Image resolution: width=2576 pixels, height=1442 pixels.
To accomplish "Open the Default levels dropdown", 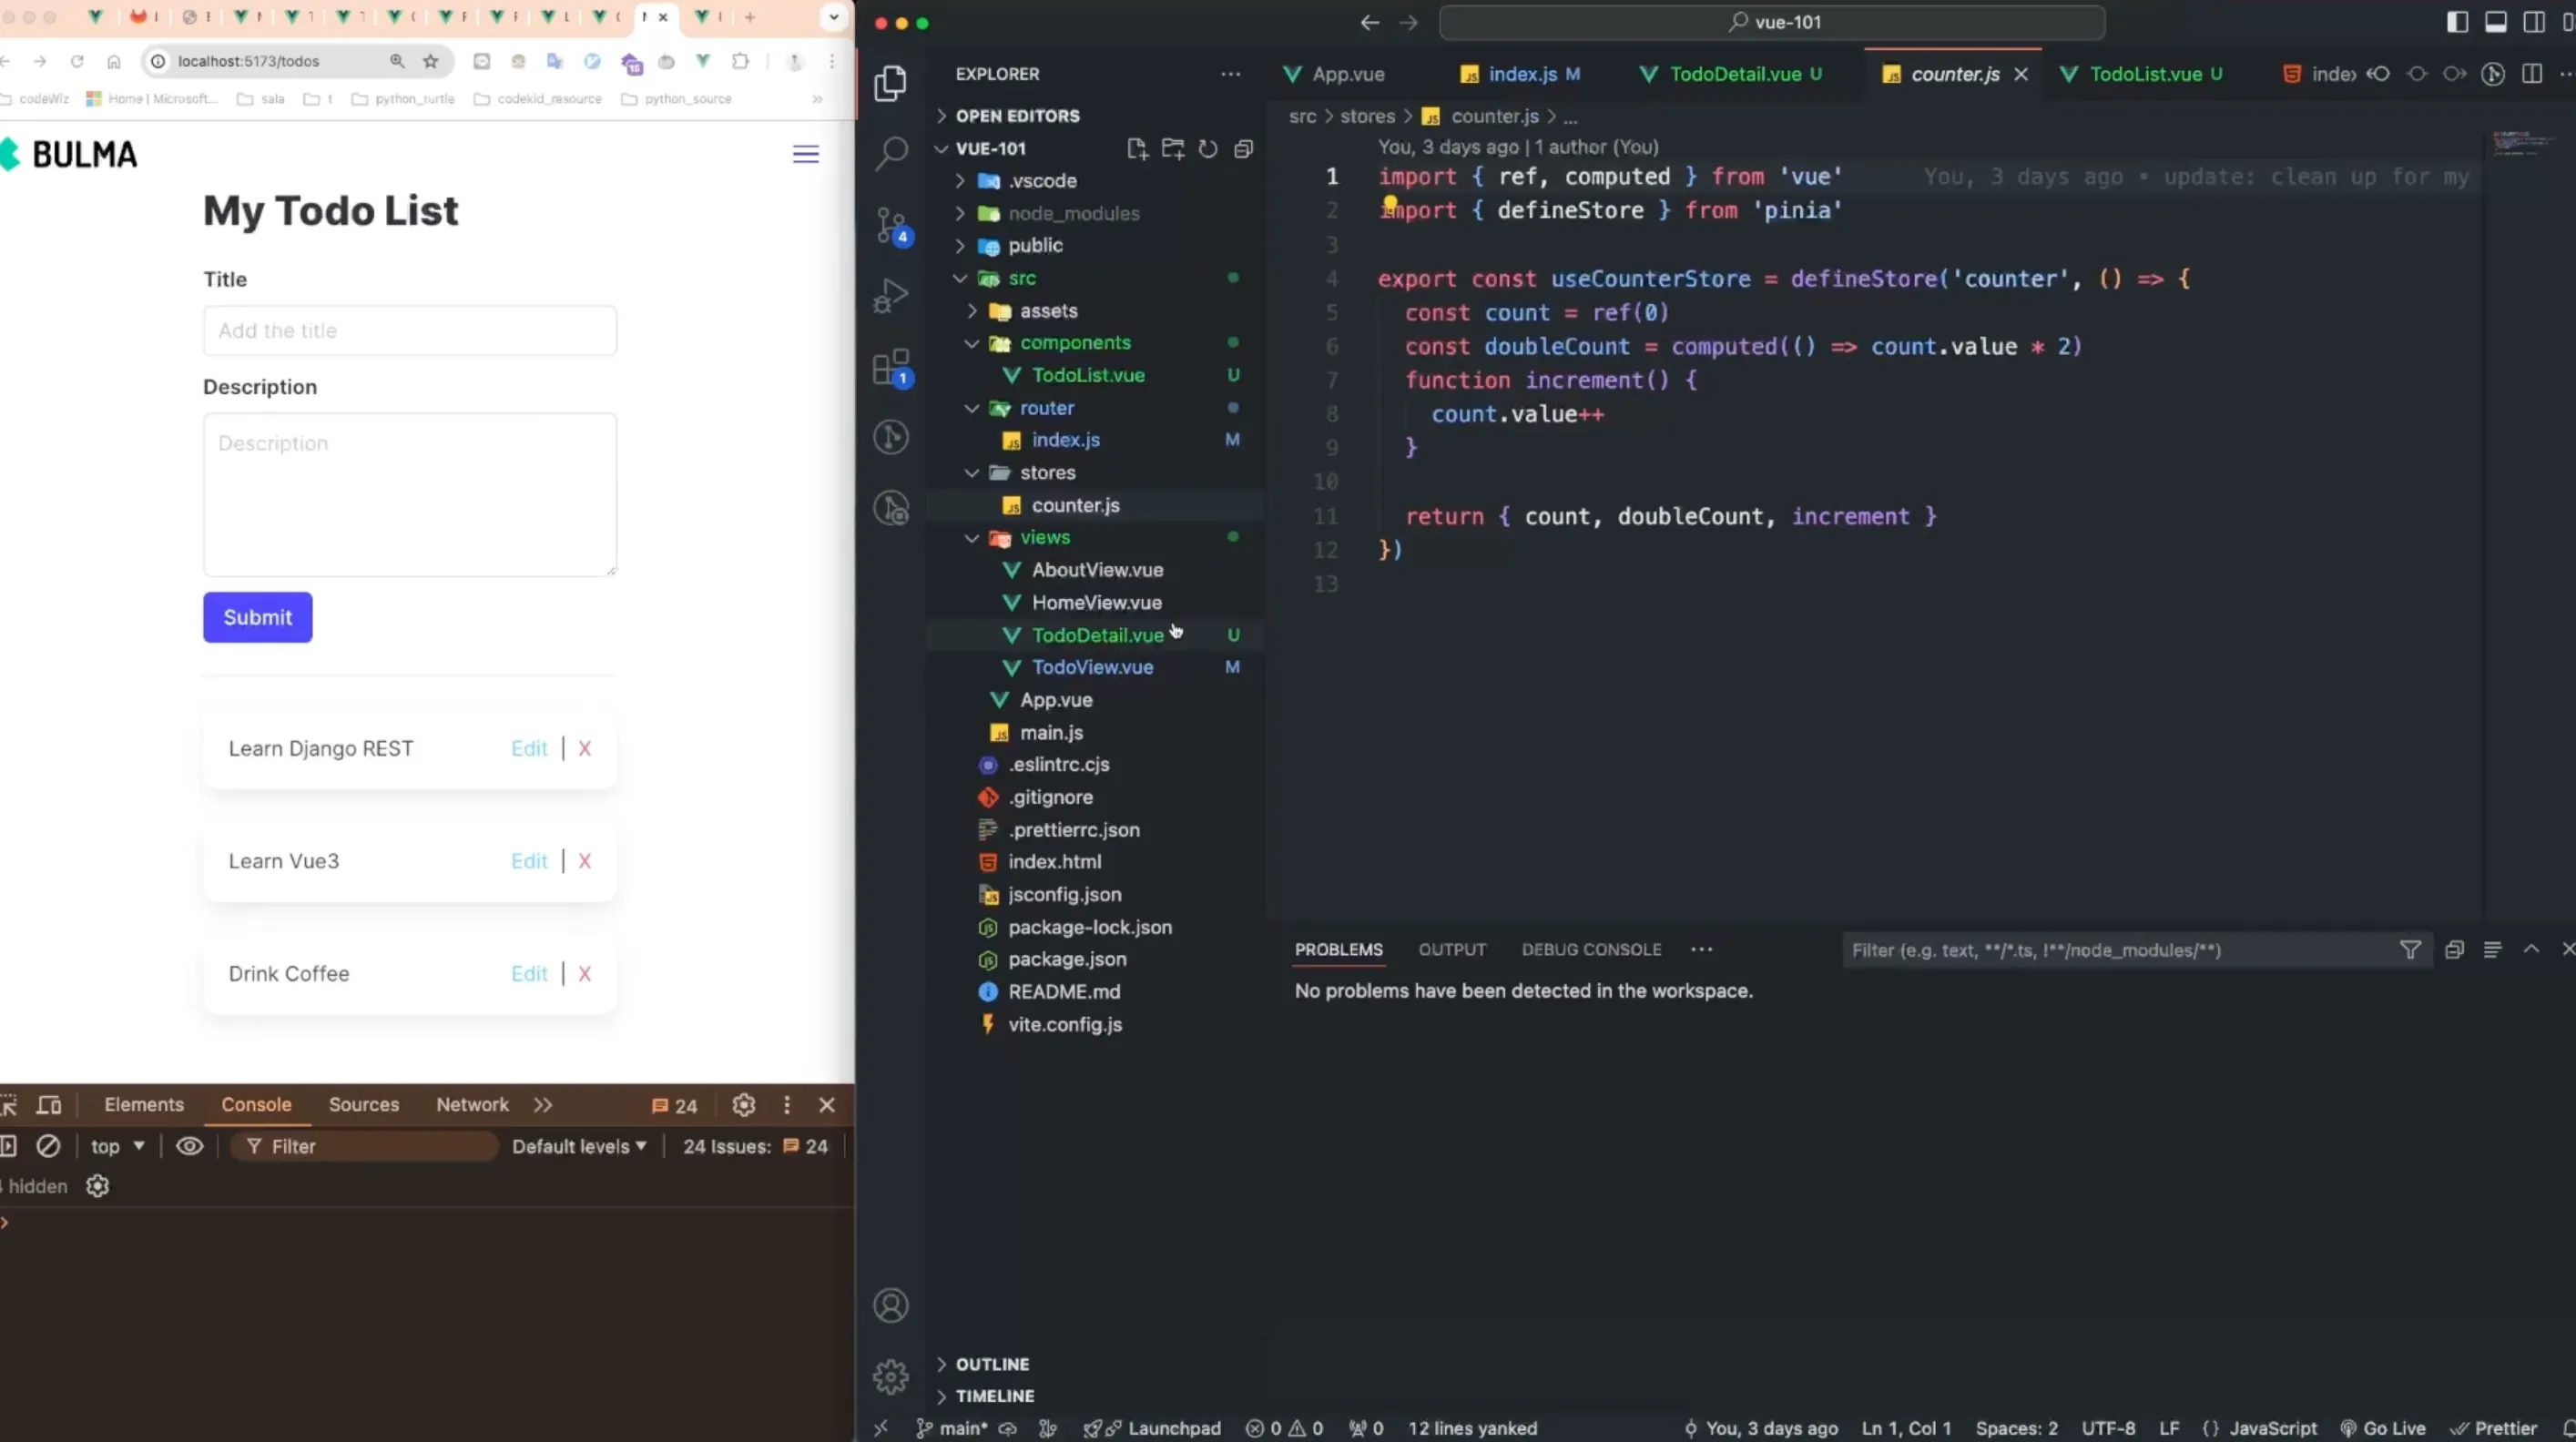I will click(x=579, y=1146).
